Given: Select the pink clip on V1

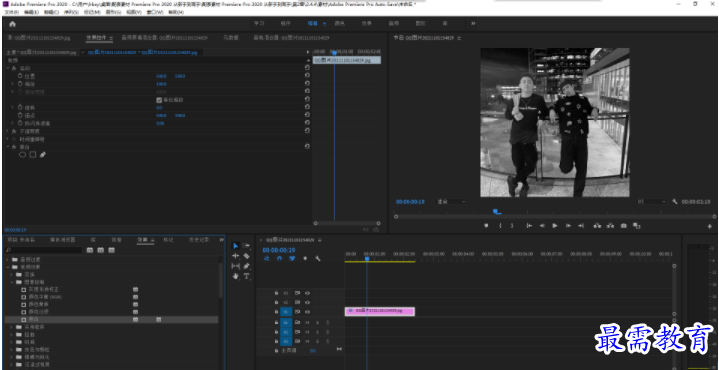Looking at the screenshot, I should tap(380, 311).
